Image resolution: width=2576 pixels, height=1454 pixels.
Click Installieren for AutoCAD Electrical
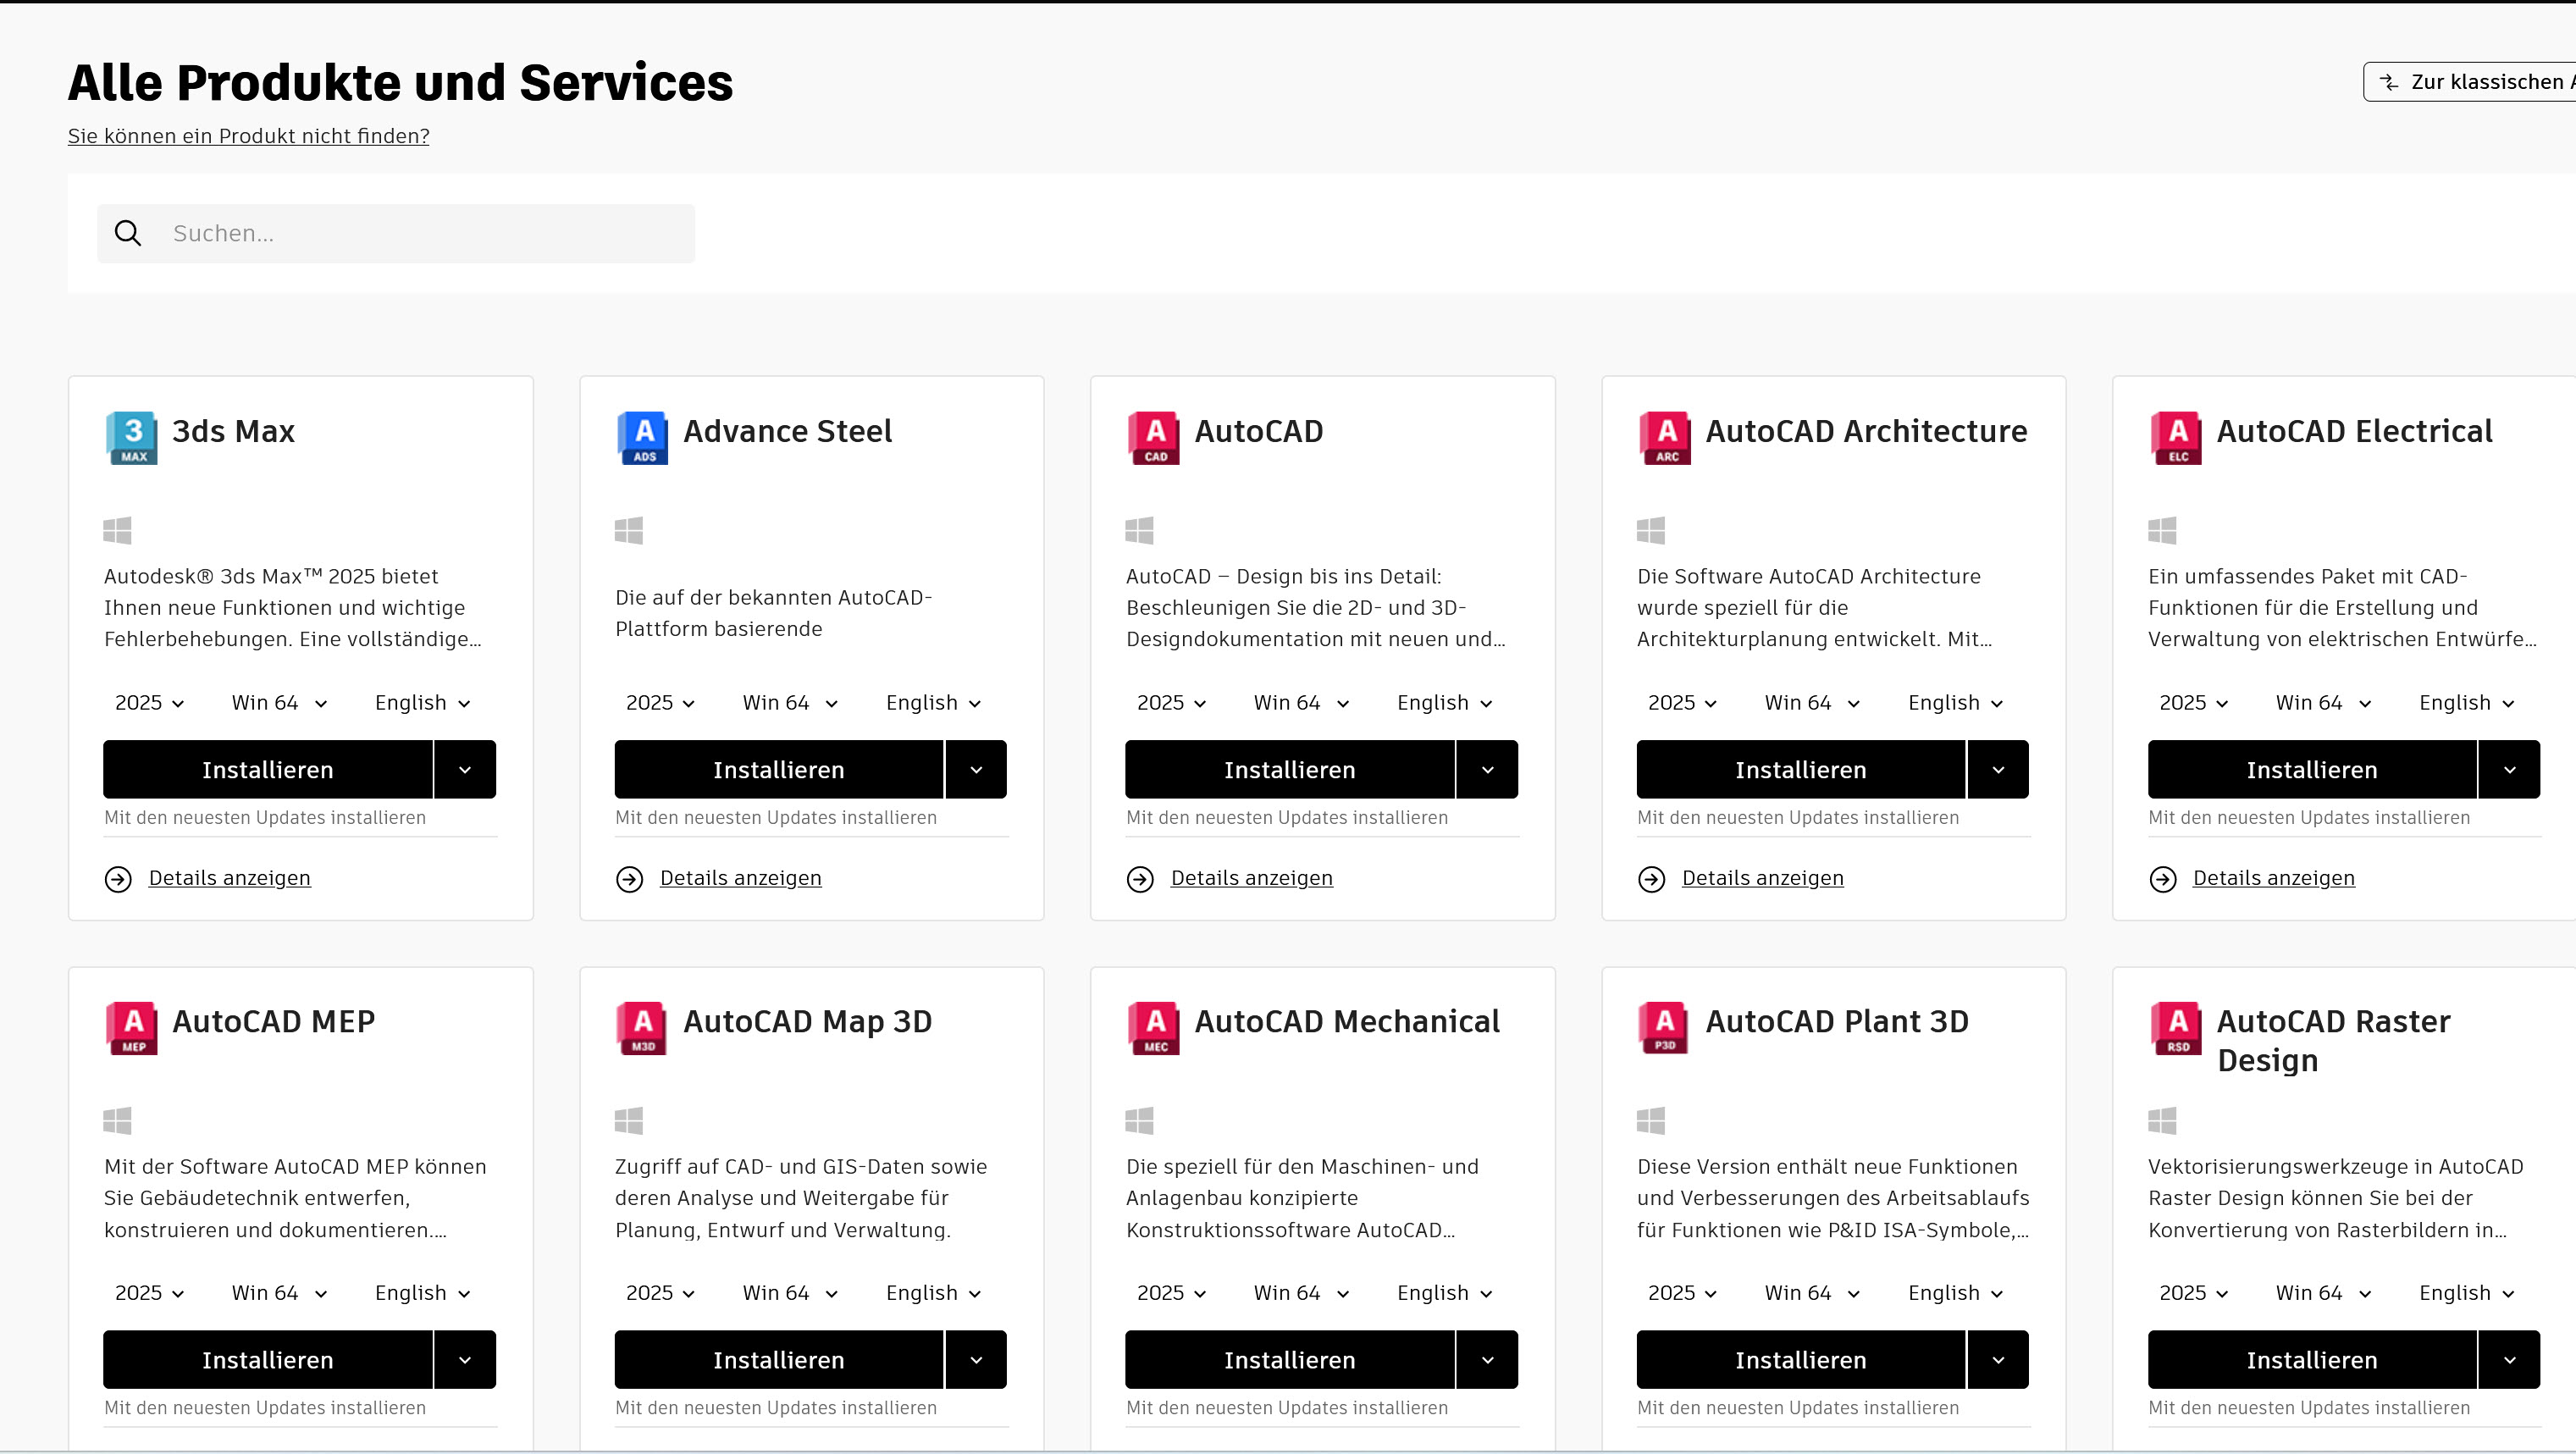[2311, 769]
